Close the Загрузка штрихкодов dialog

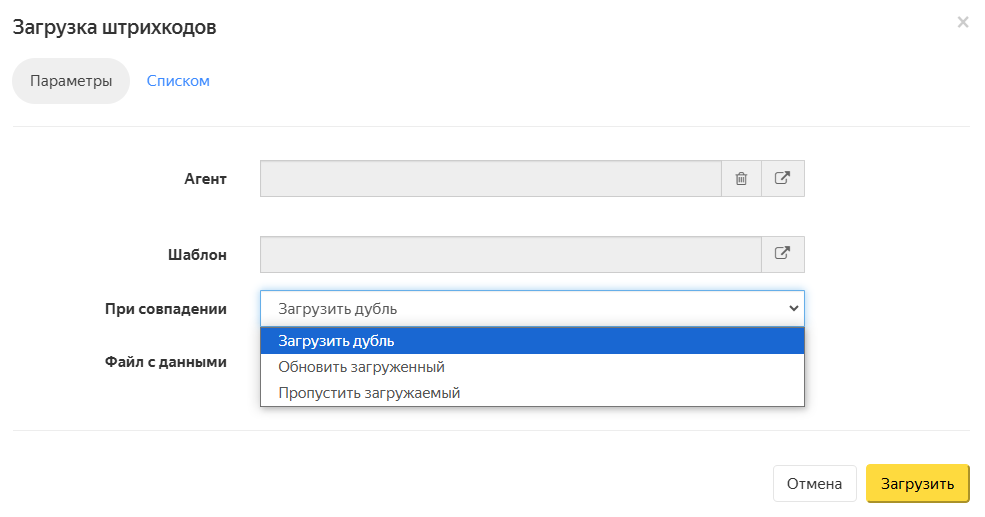point(963,22)
